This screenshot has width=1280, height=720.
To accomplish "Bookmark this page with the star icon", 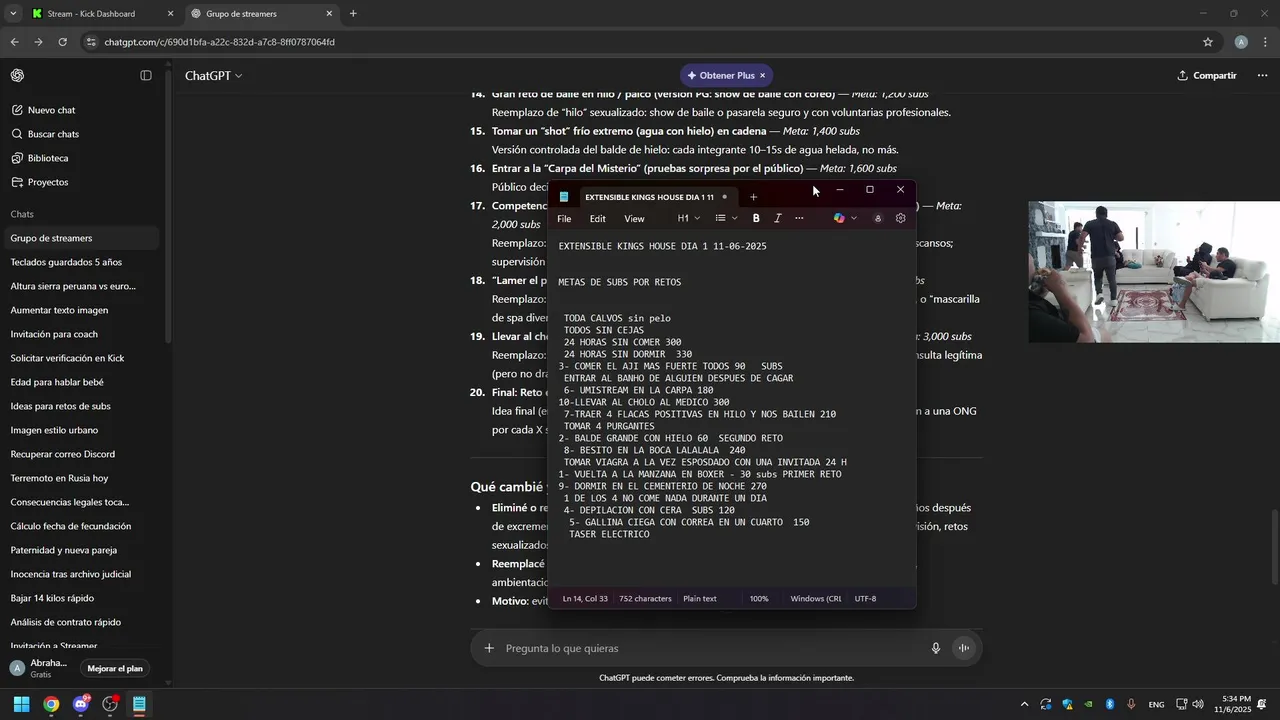I will pos(1207,42).
